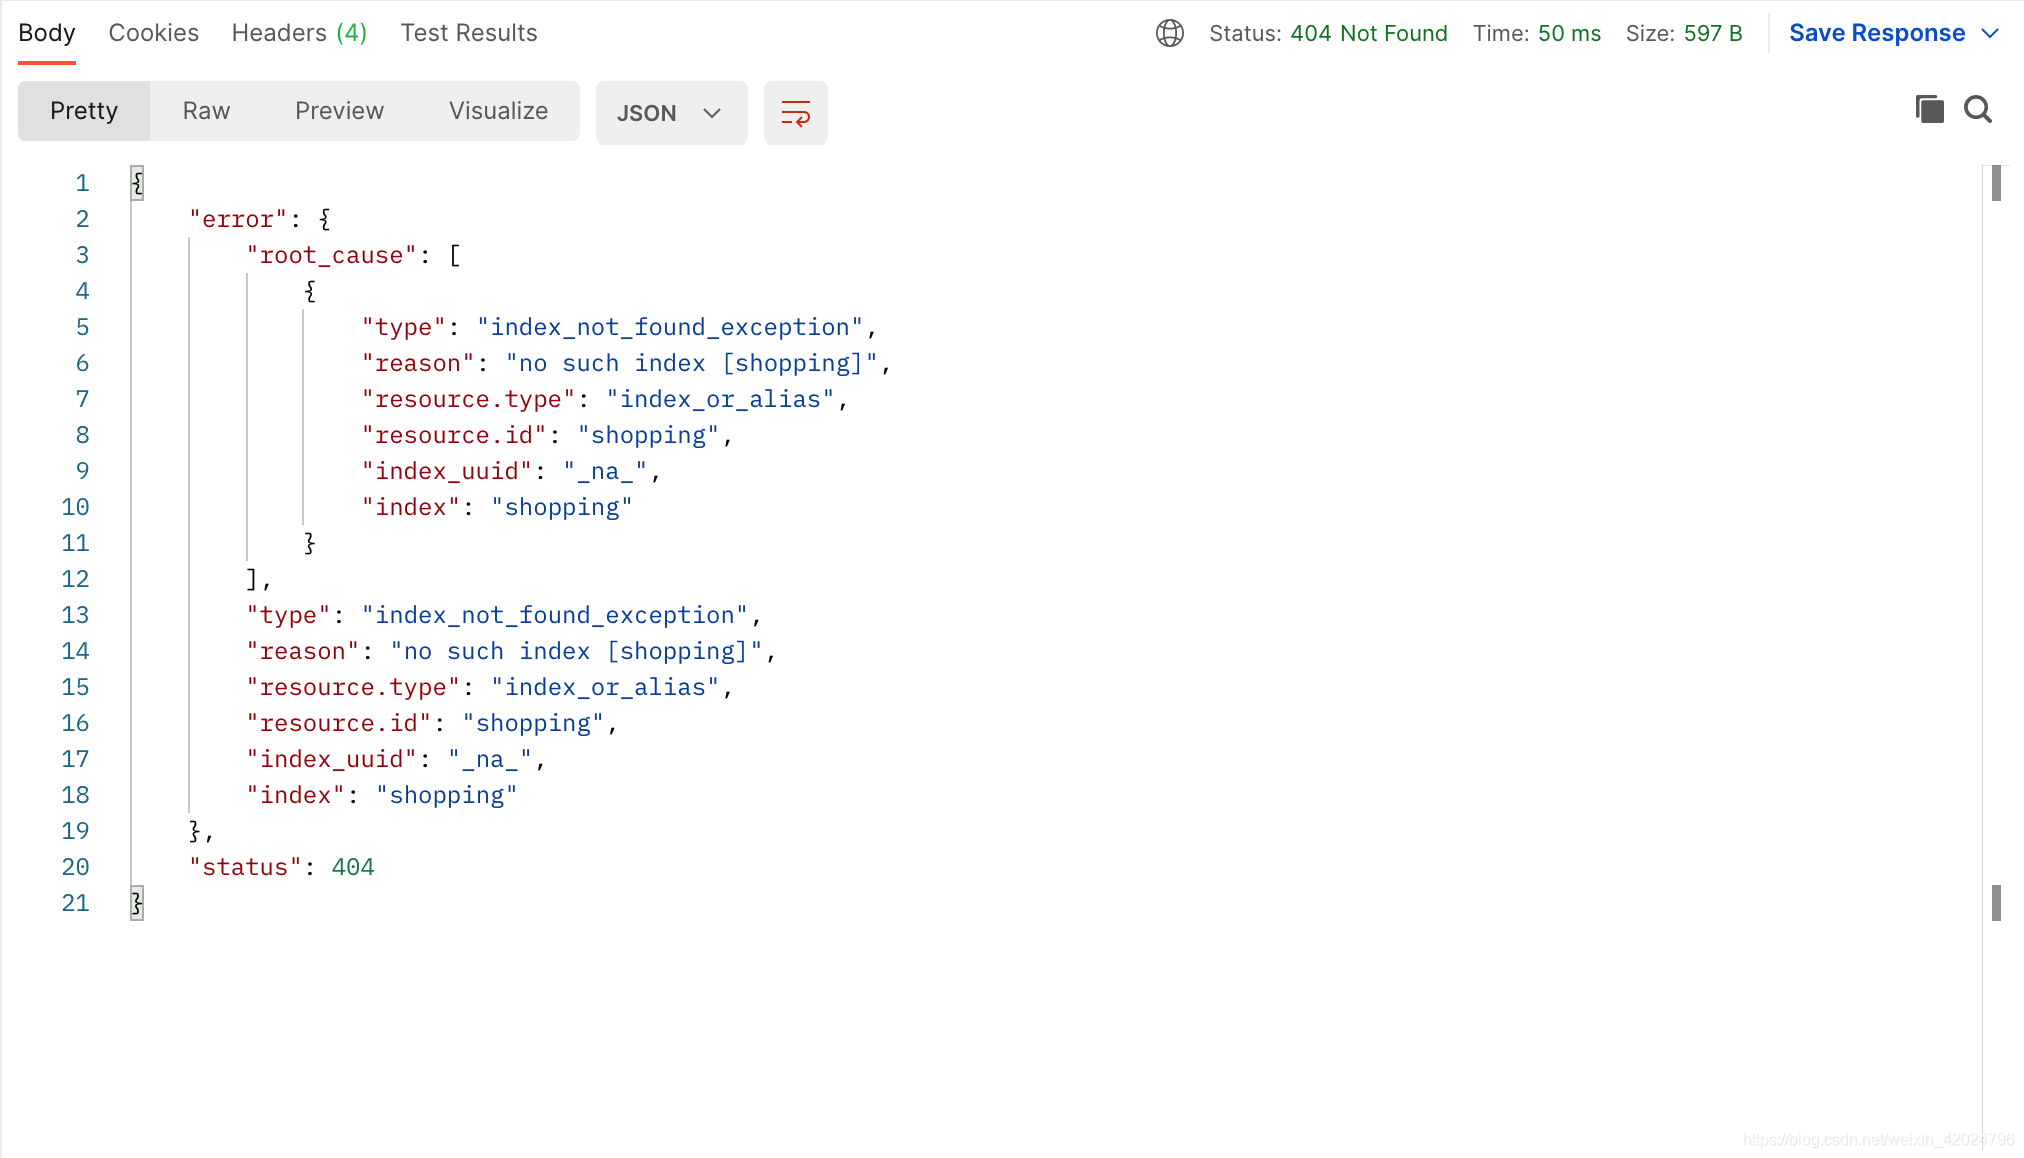Click "_na_" value on line 9
Image resolution: width=2024 pixels, height=1158 pixels.
point(606,471)
